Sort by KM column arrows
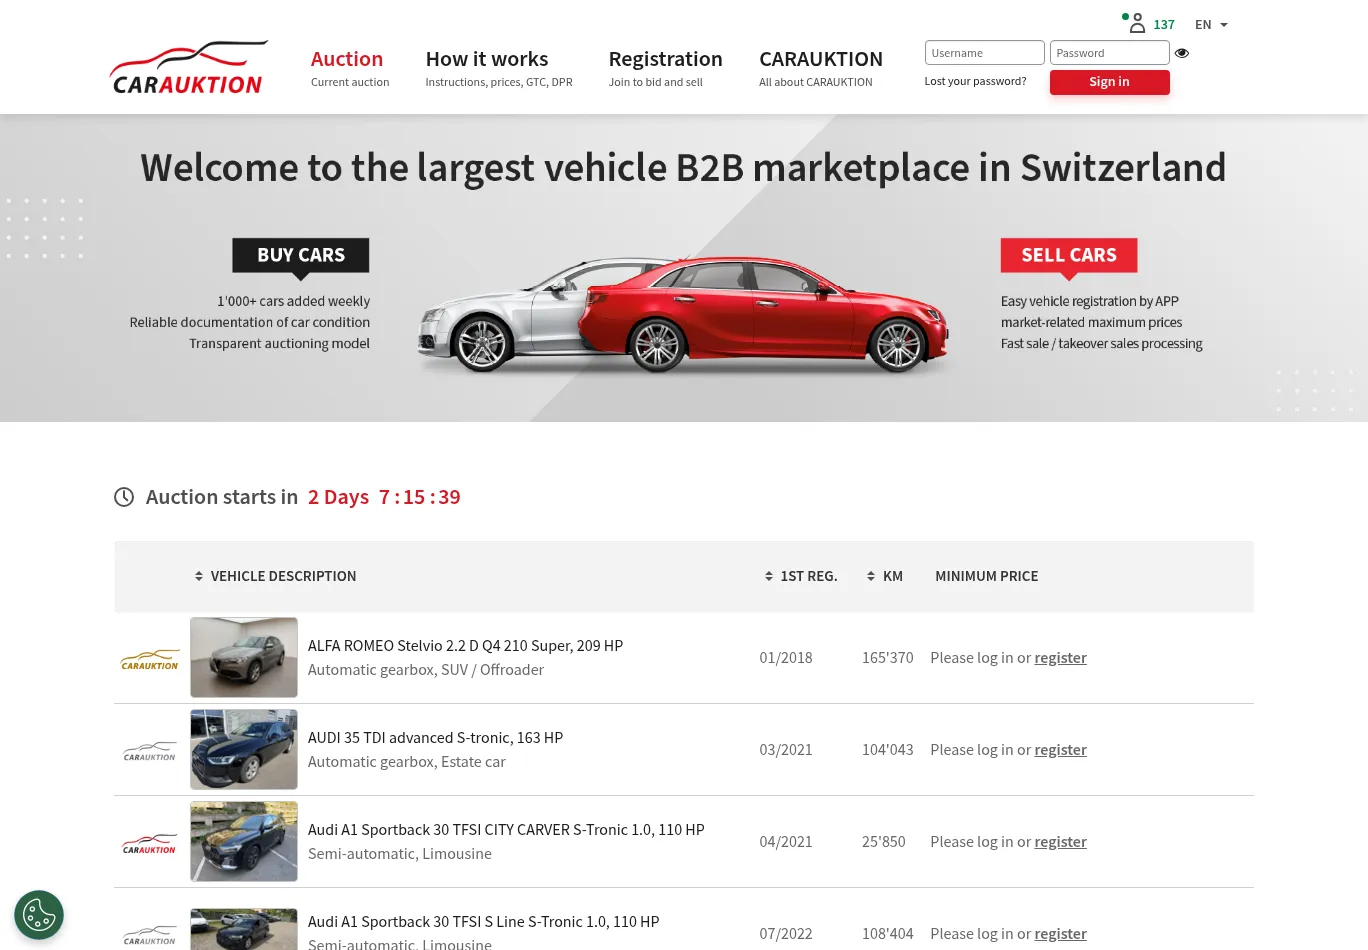 point(871,576)
